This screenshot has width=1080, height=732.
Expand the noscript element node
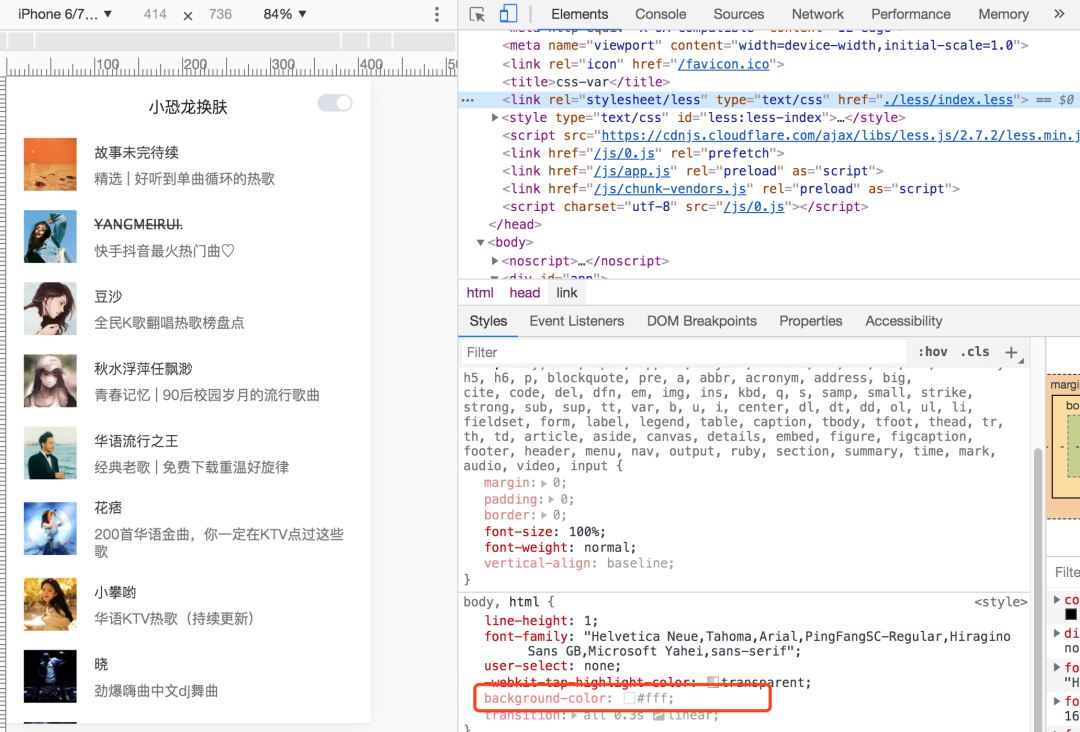point(495,261)
